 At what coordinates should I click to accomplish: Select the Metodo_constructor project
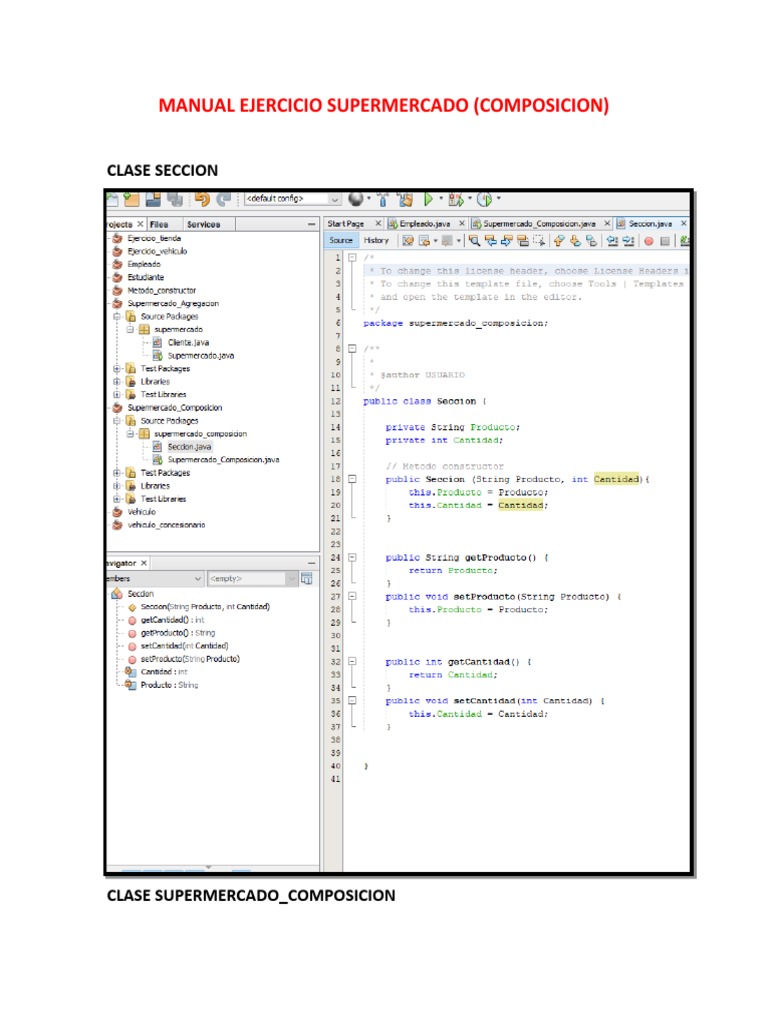click(162, 291)
